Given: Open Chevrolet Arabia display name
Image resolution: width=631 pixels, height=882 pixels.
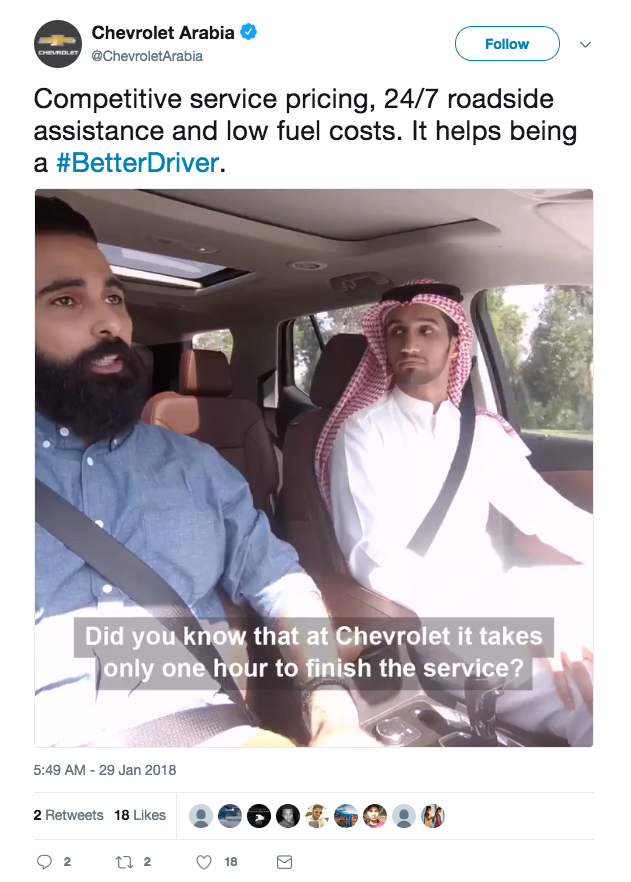Looking at the screenshot, I should click(163, 33).
